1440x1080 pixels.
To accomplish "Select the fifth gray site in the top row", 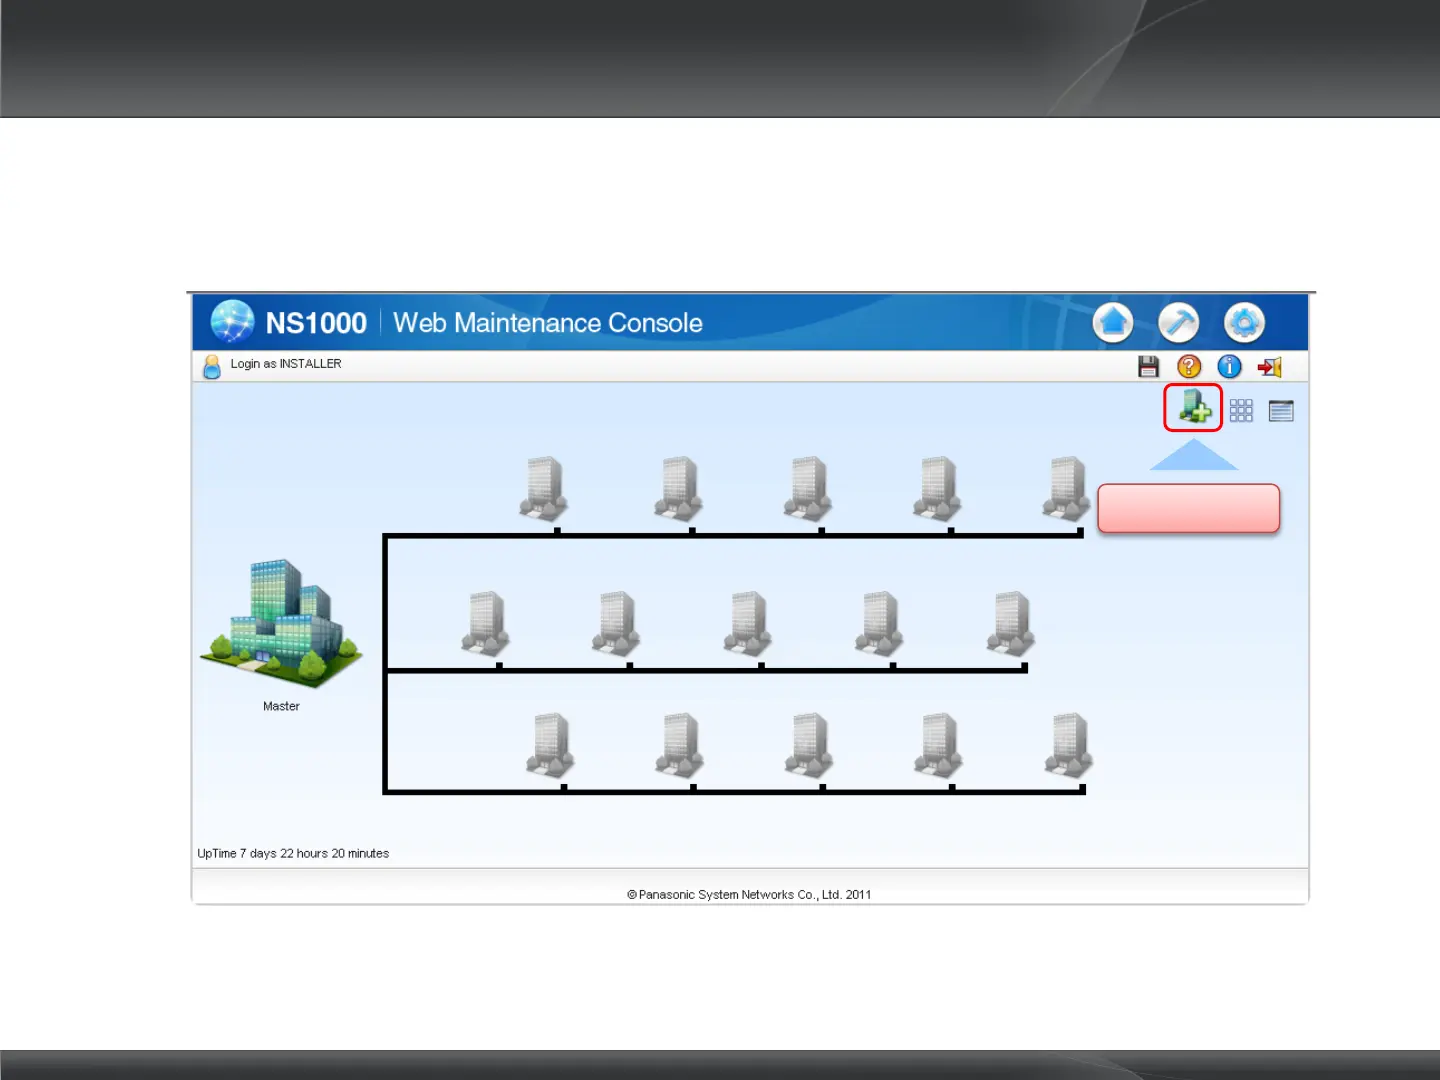I will coord(1067,489).
